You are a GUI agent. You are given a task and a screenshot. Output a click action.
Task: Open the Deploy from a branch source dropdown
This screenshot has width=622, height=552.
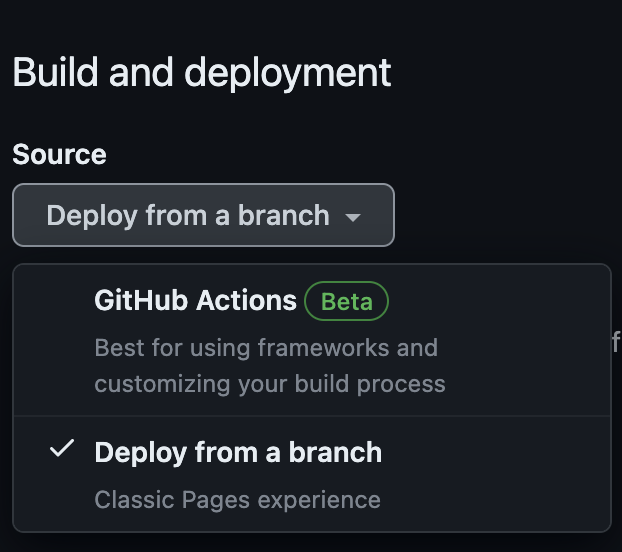203,215
